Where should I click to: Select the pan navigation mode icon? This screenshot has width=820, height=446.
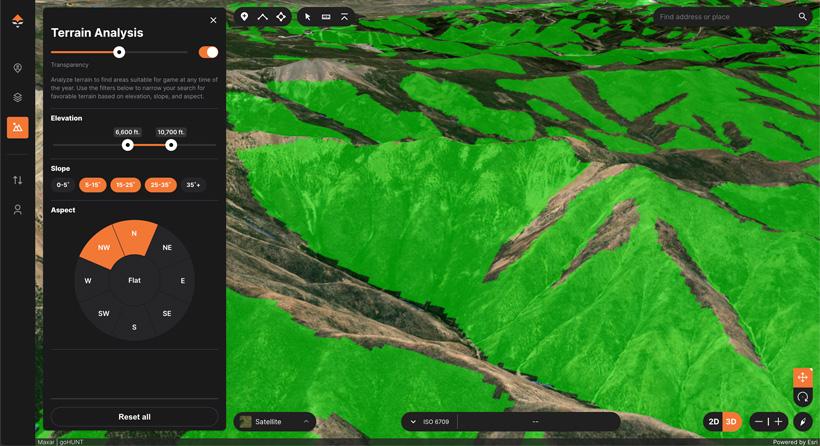803,378
